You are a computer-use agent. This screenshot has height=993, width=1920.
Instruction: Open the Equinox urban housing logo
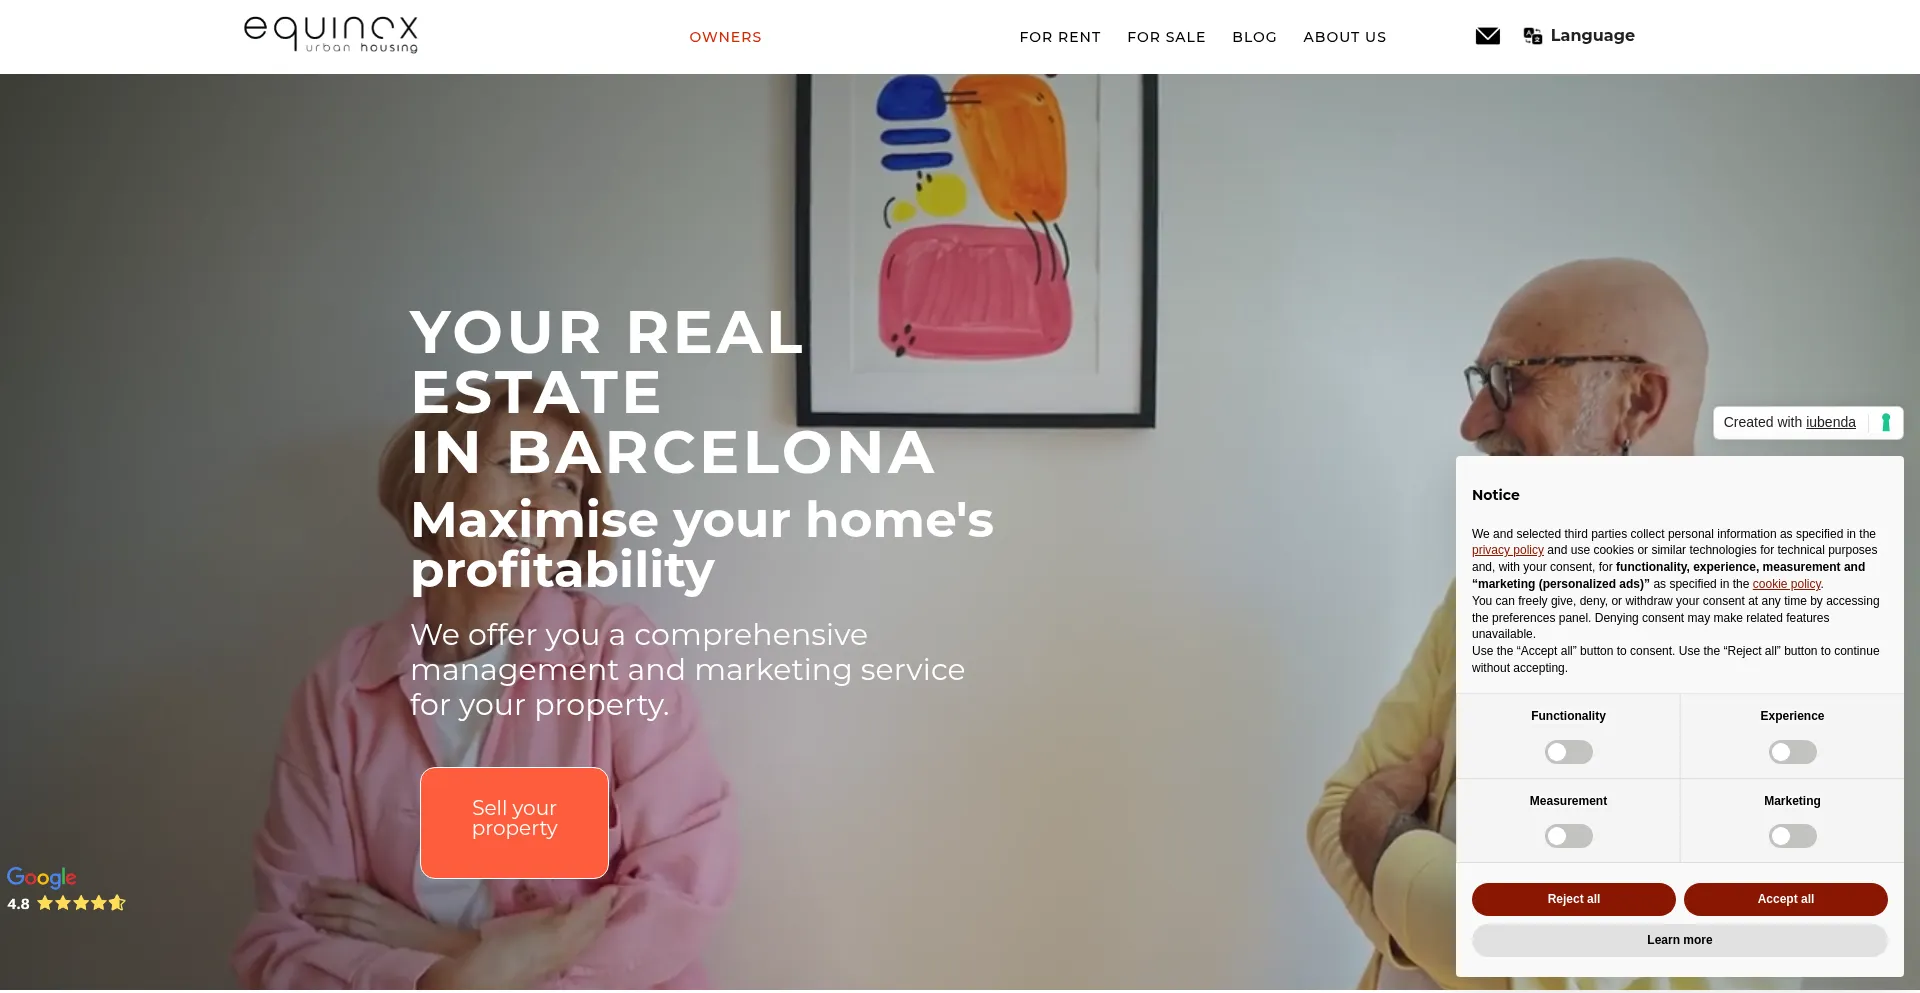(x=331, y=34)
